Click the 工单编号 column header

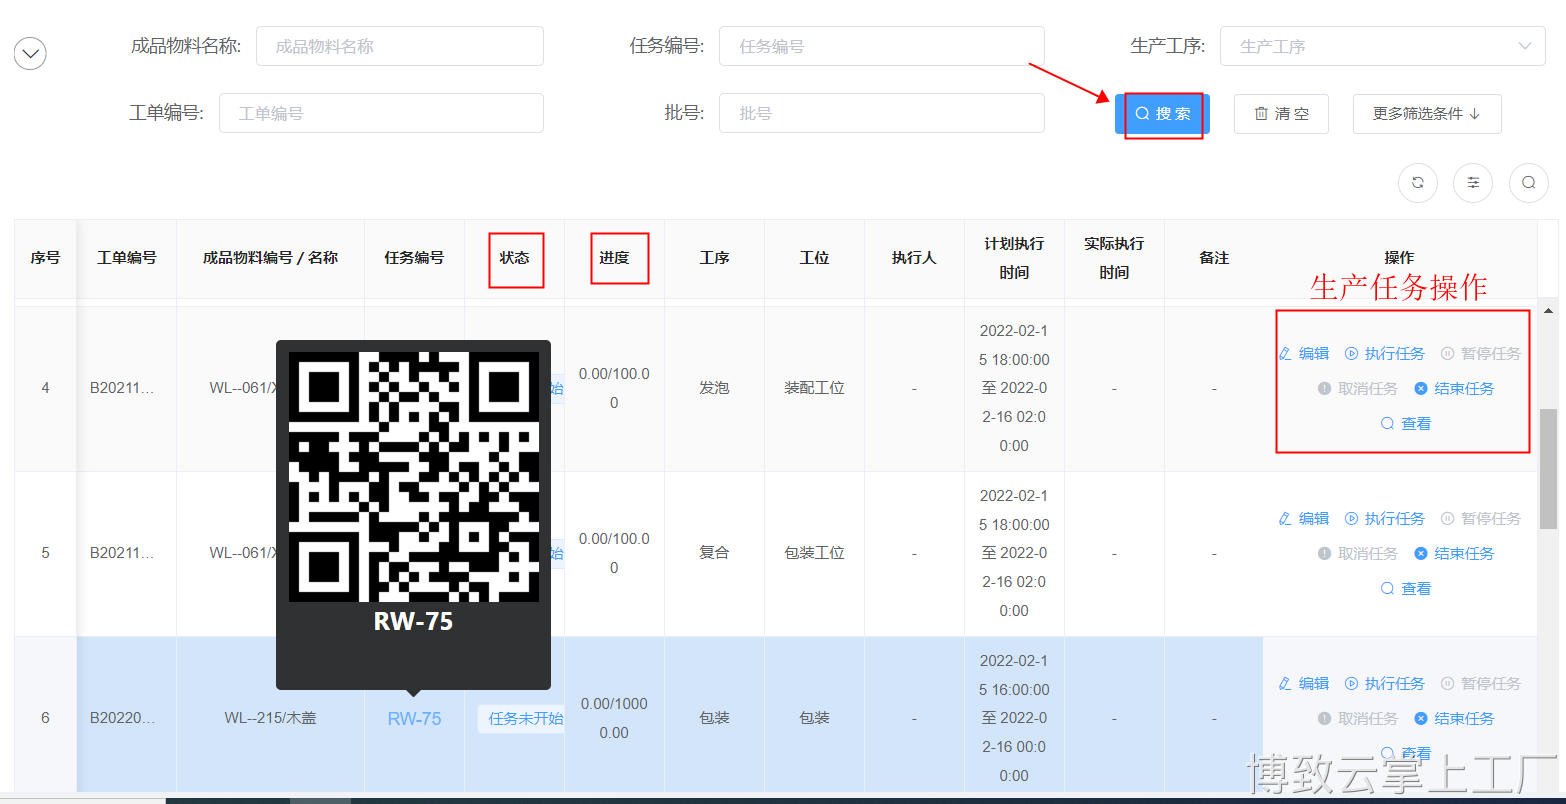pos(127,258)
